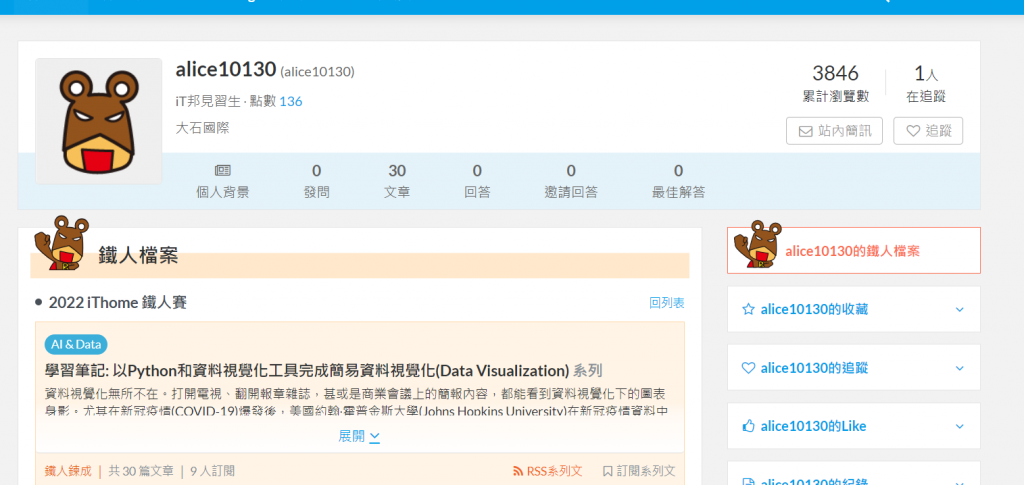Click the alice10130 bear avatar image
Image resolution: width=1024 pixels, height=485 pixels.
pos(99,121)
